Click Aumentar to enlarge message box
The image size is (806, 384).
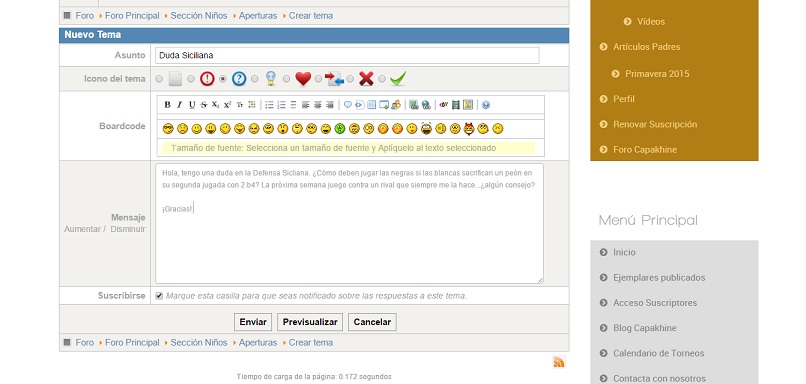82,229
